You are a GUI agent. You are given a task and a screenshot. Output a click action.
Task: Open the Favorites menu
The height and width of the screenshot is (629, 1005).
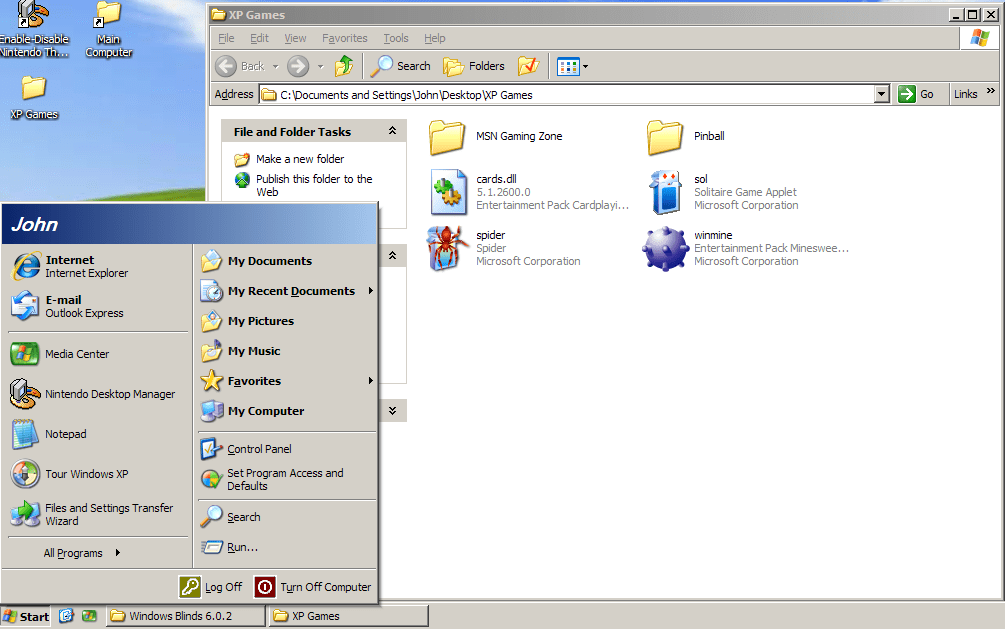[344, 38]
